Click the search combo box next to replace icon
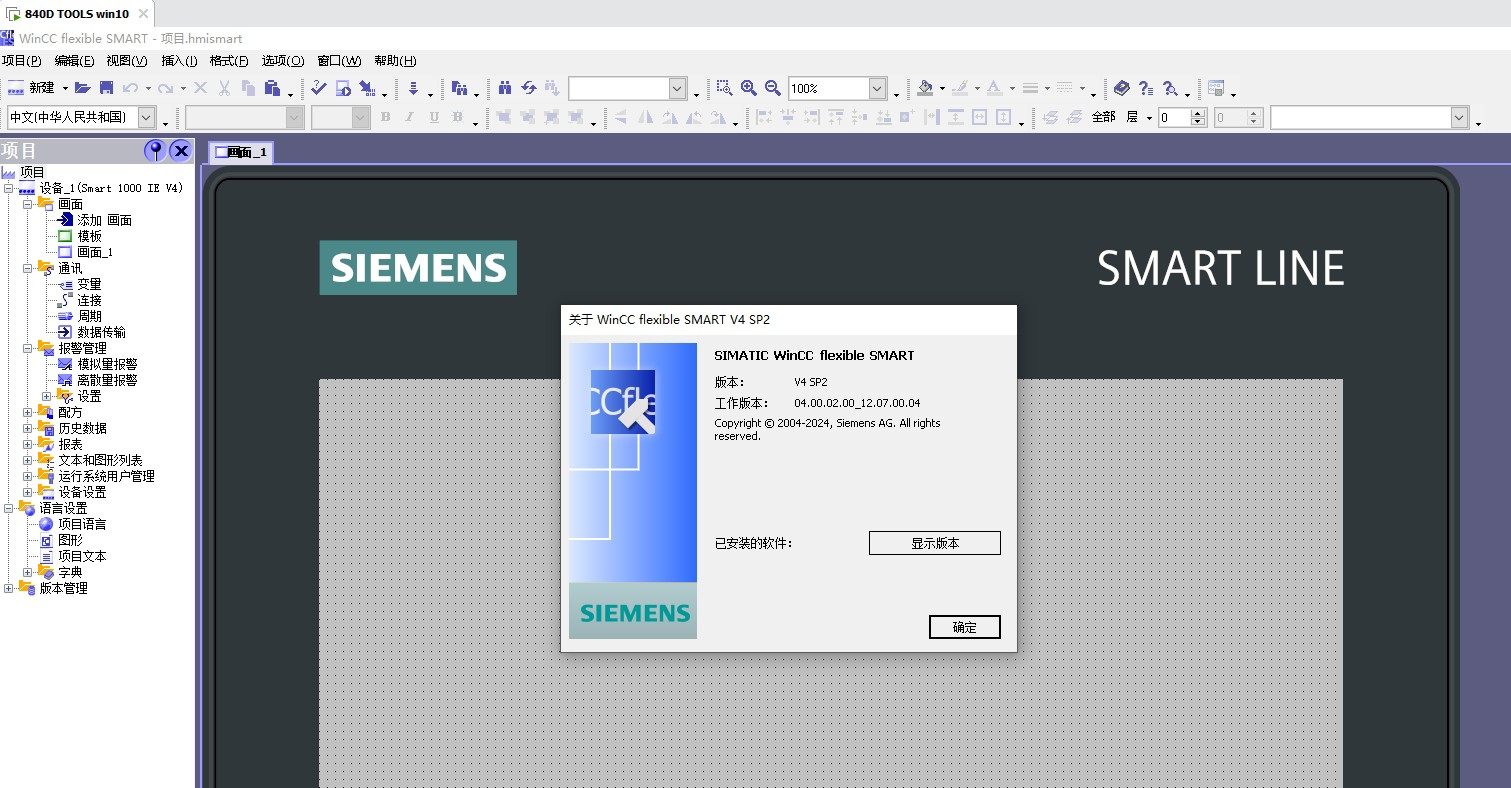Screen dimensions: 1511x788 (x=626, y=88)
